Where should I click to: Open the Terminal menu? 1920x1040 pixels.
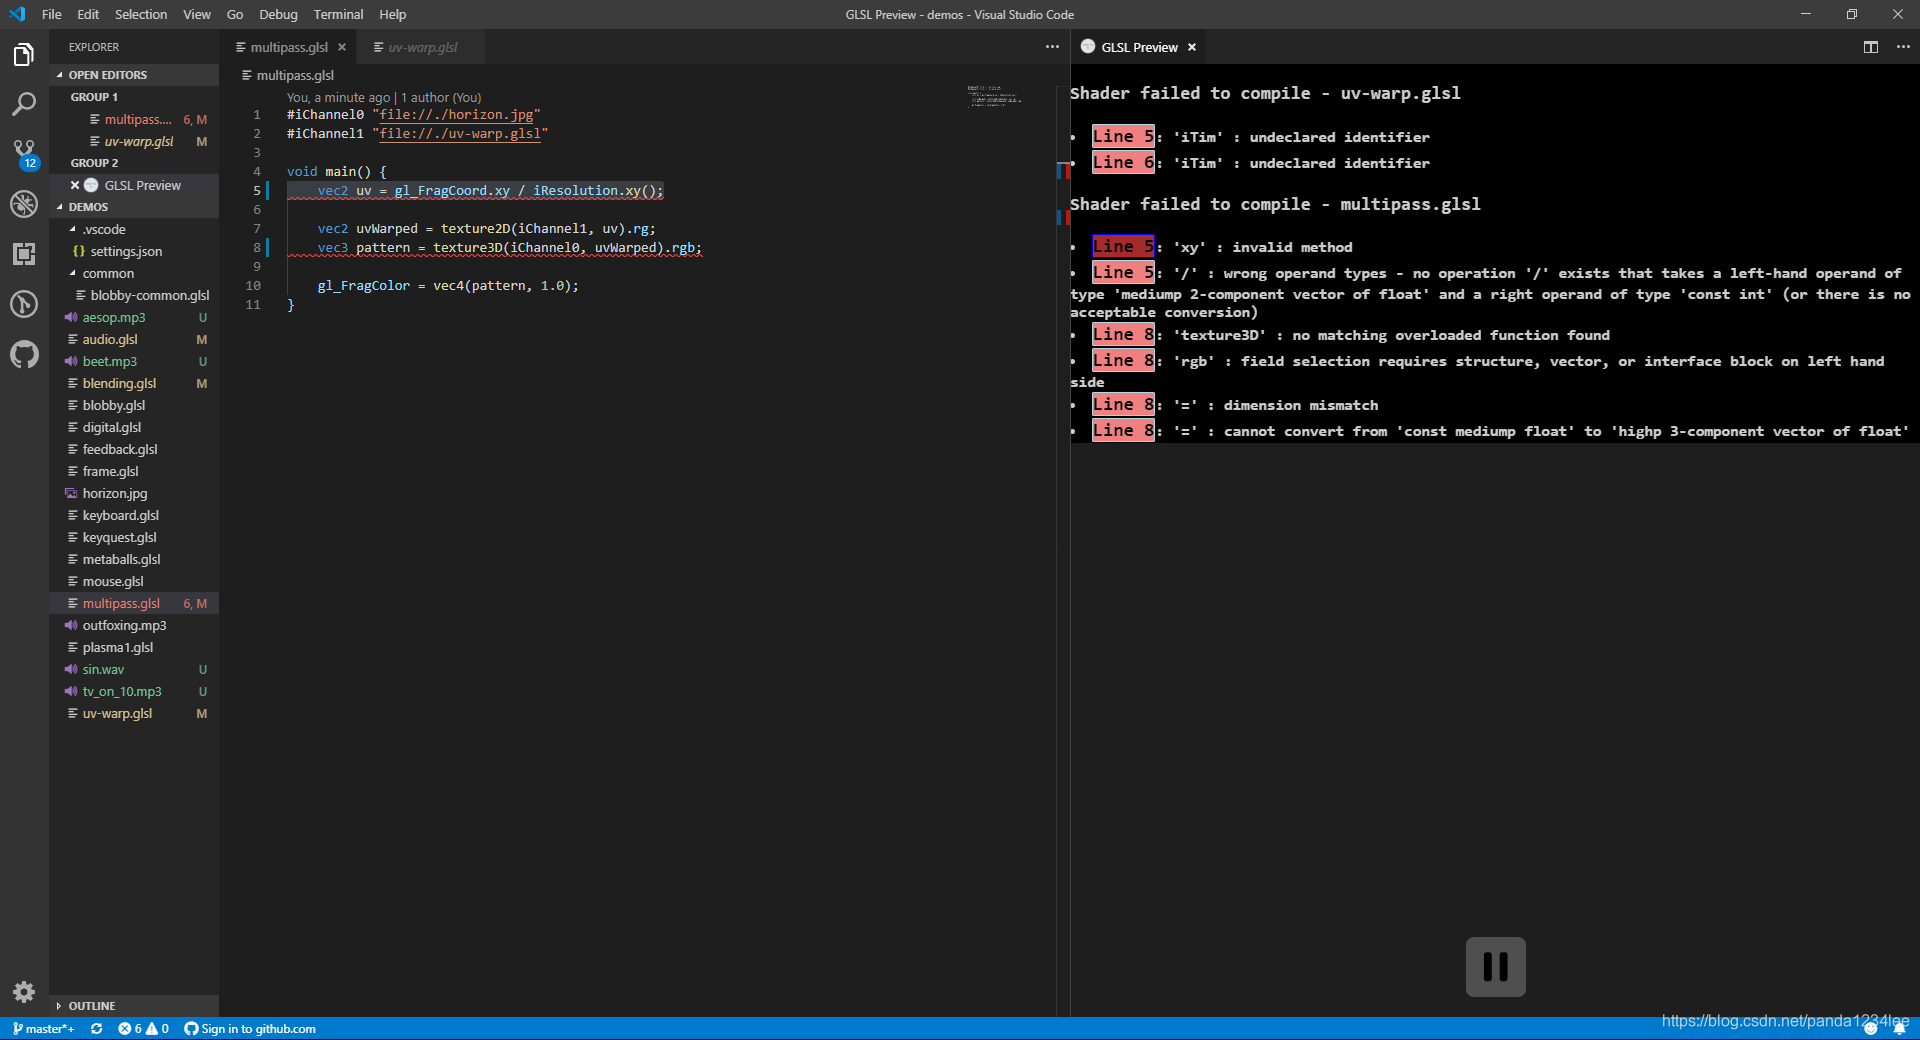338,14
